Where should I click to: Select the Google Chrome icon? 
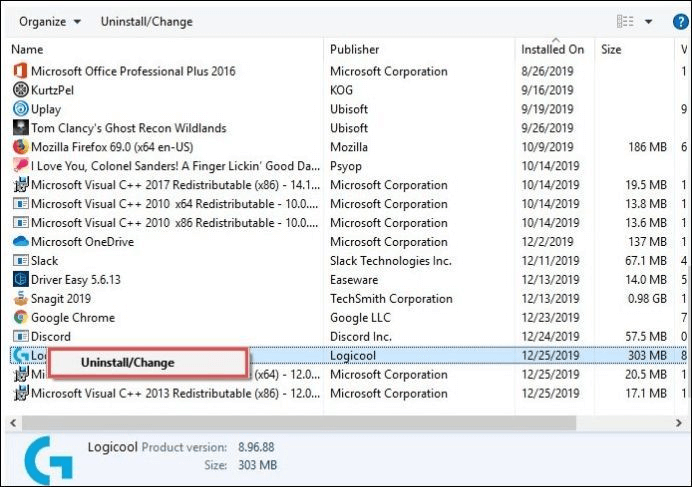coord(20,318)
